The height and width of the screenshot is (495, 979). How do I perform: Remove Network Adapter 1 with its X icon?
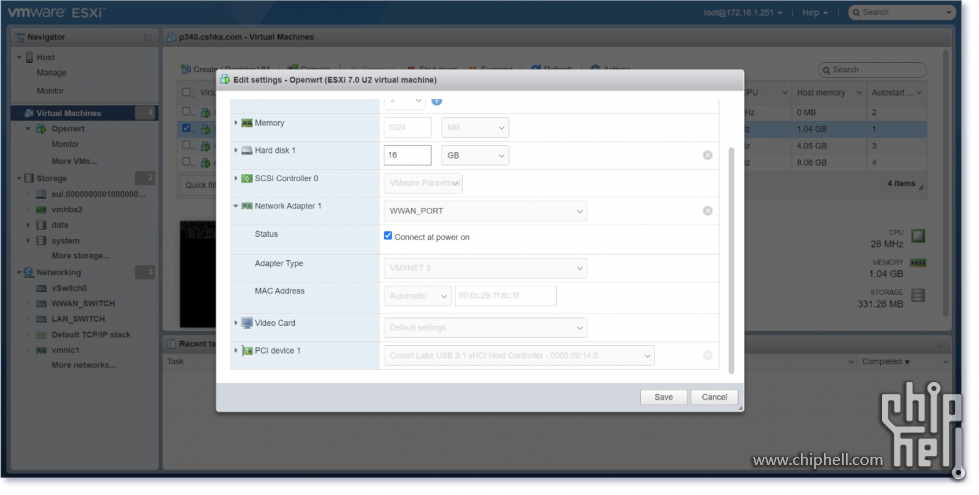coord(707,211)
